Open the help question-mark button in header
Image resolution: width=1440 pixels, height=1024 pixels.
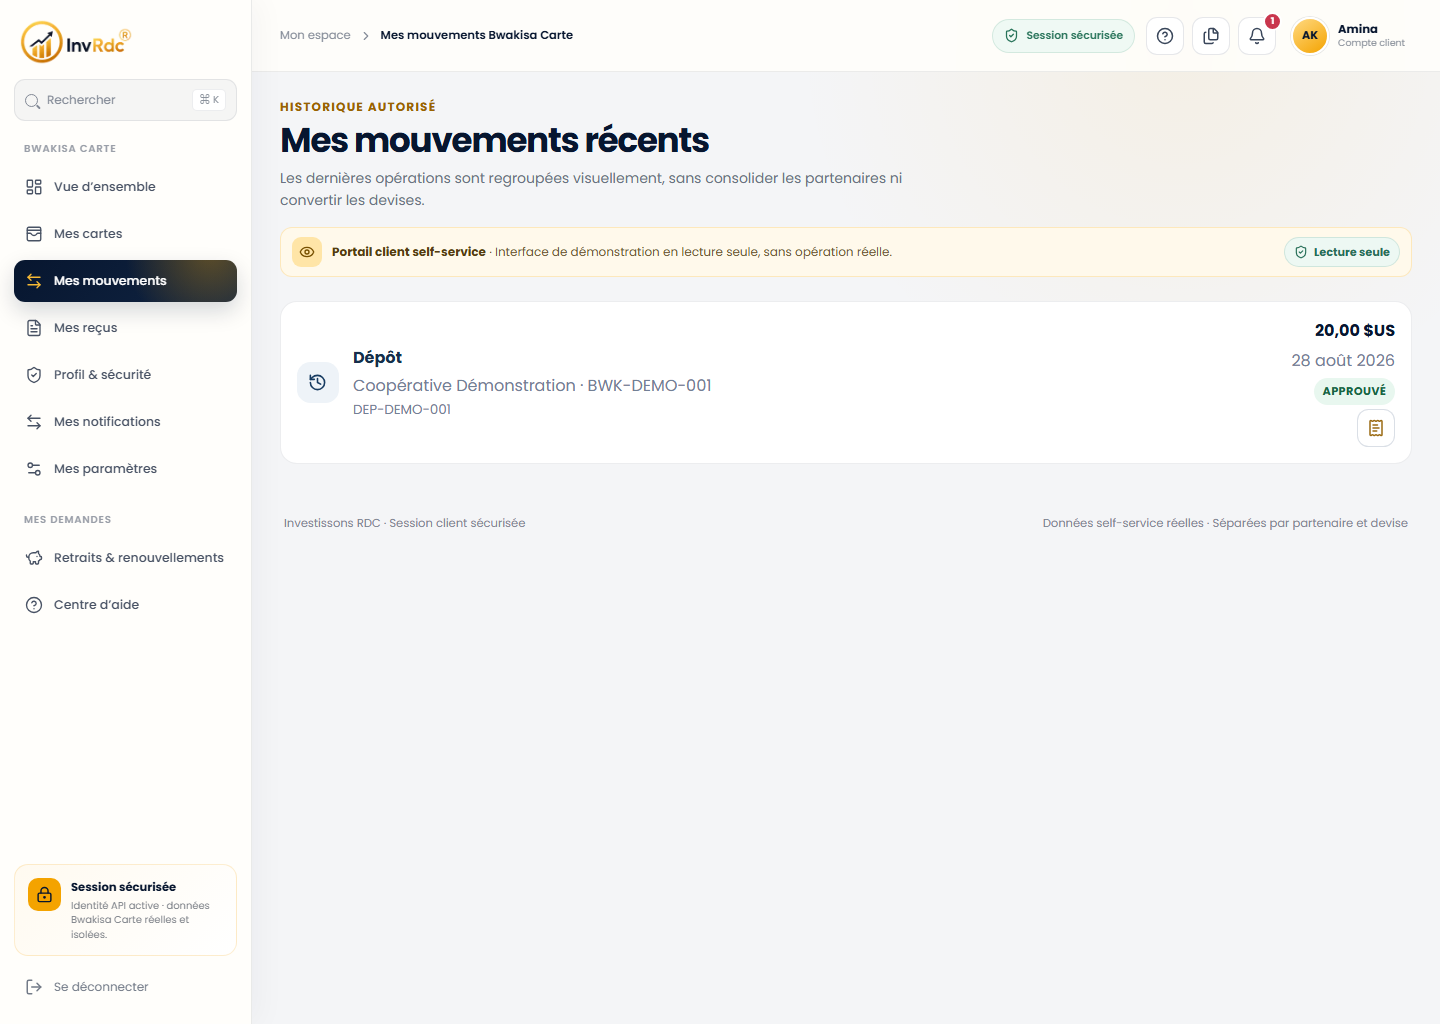(x=1165, y=36)
